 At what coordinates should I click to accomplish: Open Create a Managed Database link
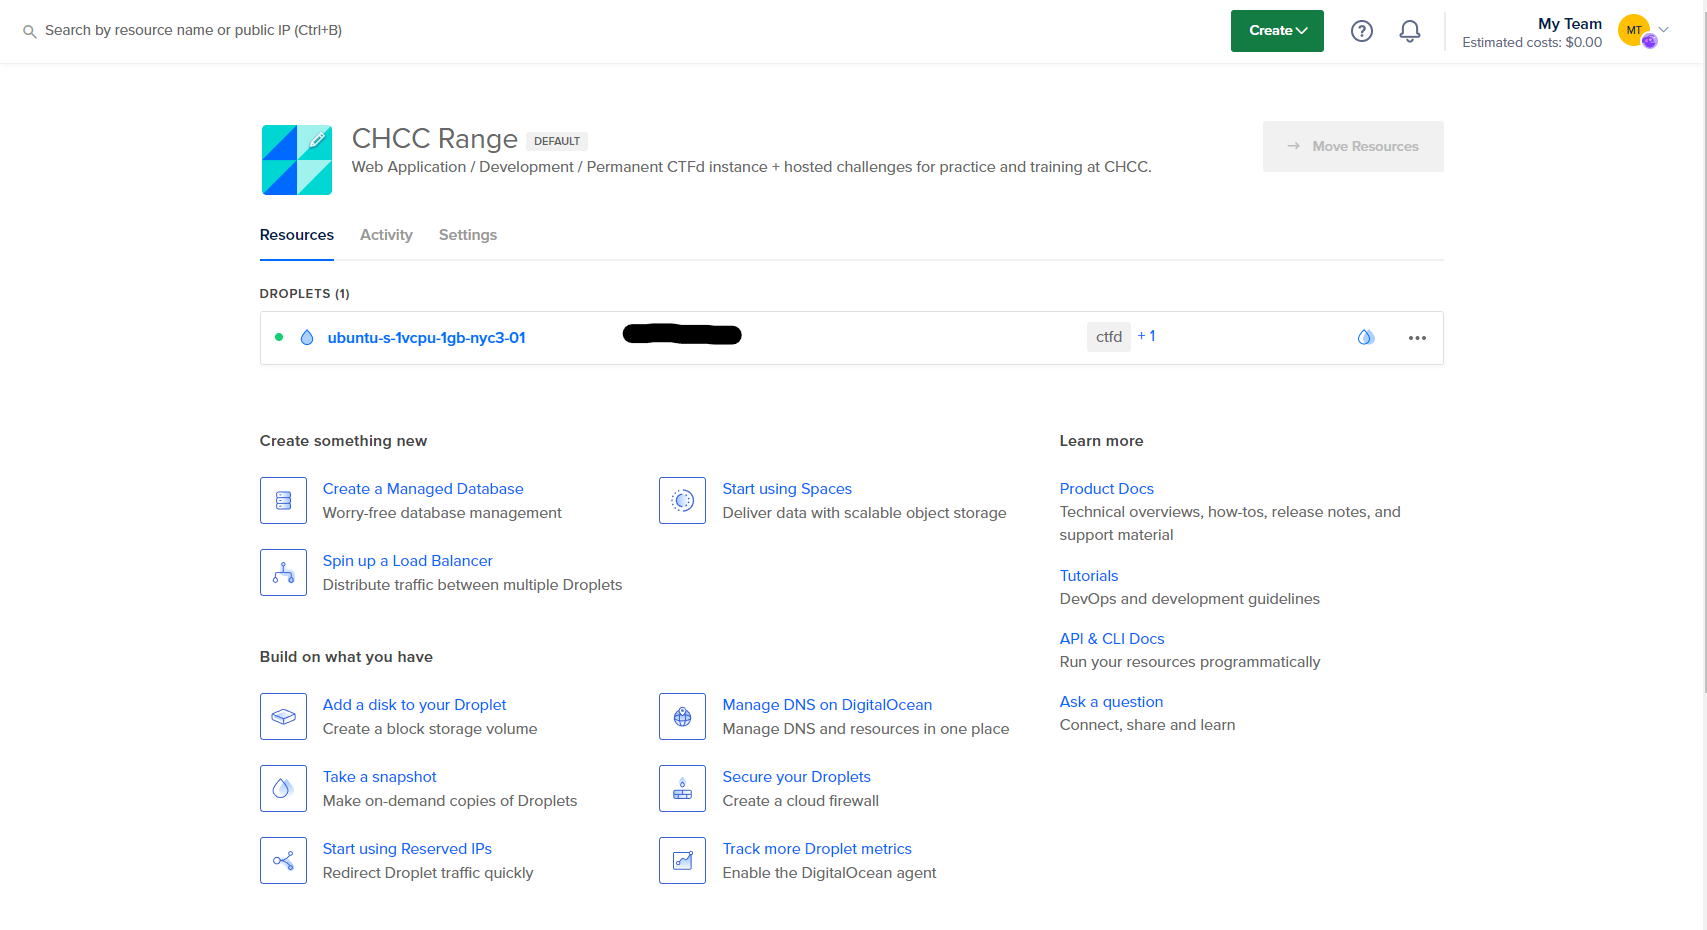[423, 489]
